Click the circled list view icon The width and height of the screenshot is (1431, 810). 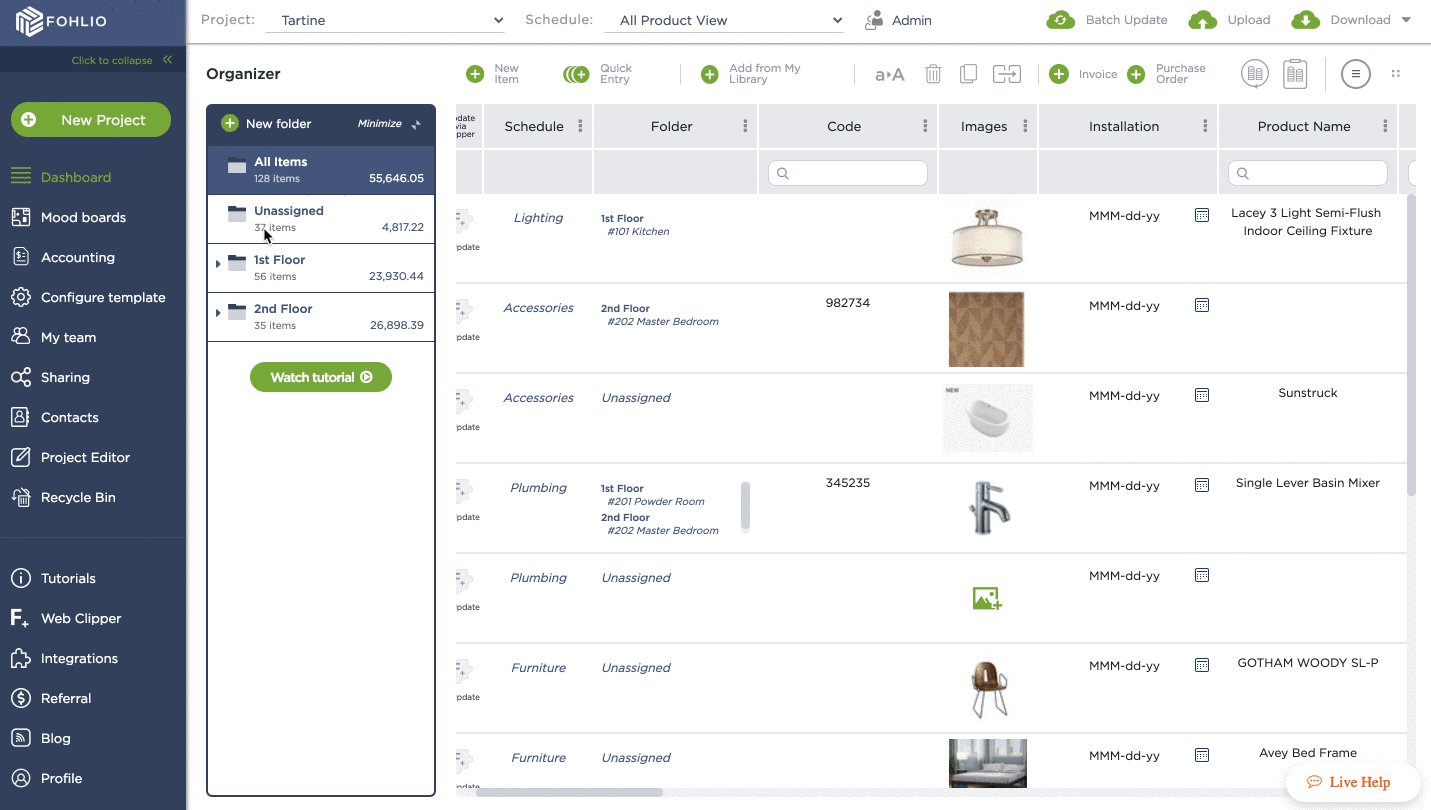[x=1356, y=74]
